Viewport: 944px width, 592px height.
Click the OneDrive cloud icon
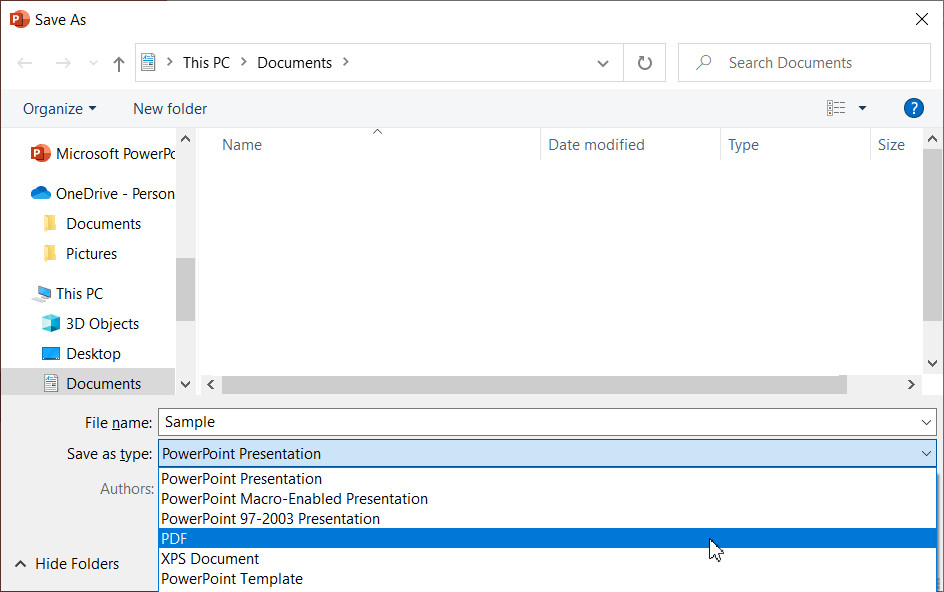[41, 193]
